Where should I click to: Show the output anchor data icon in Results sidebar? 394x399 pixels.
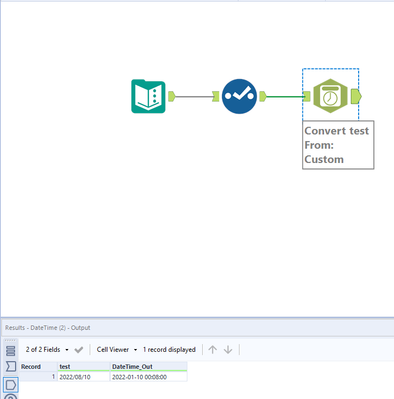(11, 385)
